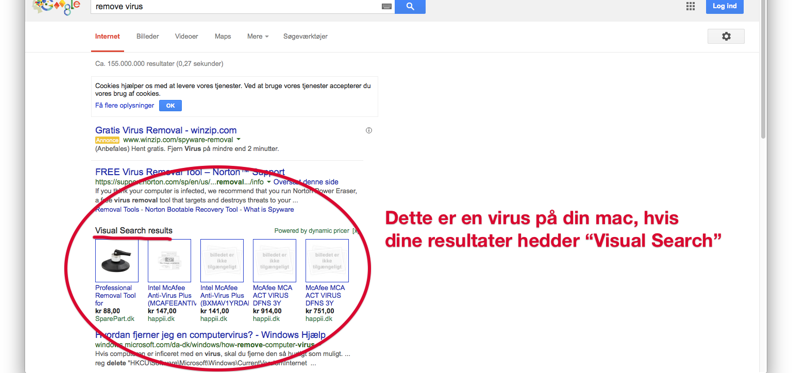Open the on-screen keyboard icon in search box
Image resolution: width=792 pixels, height=373 pixels.
click(x=387, y=7)
